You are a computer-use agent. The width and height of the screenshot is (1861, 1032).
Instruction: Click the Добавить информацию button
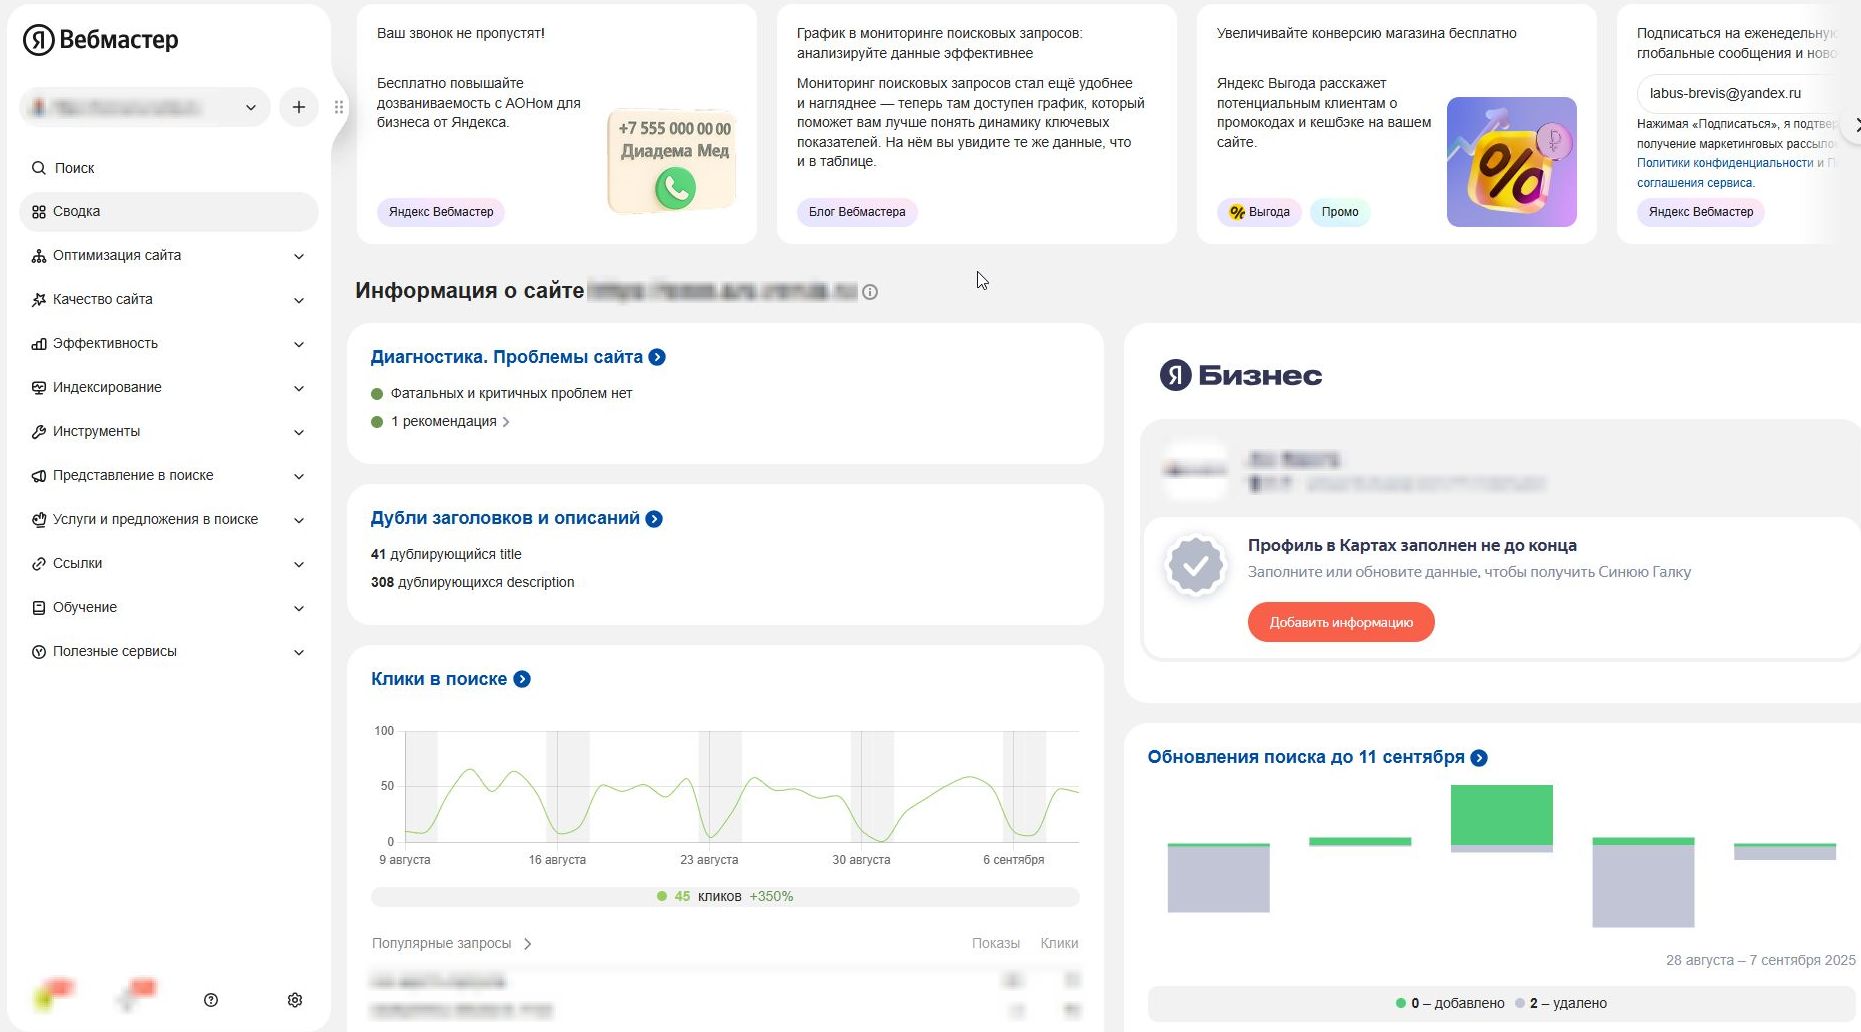1341,622
